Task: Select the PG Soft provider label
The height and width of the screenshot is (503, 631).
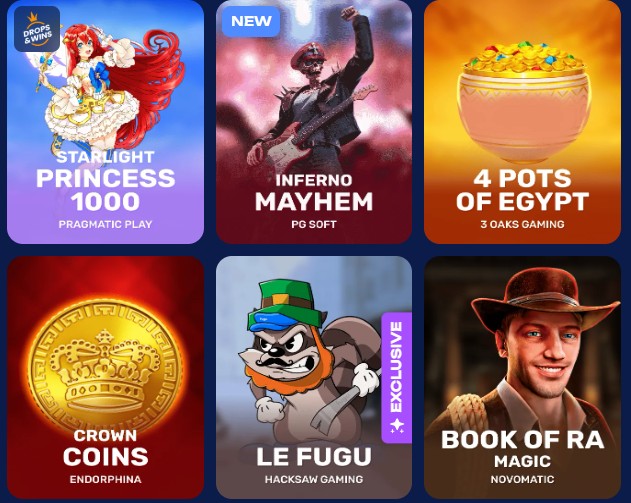Action: (314, 224)
